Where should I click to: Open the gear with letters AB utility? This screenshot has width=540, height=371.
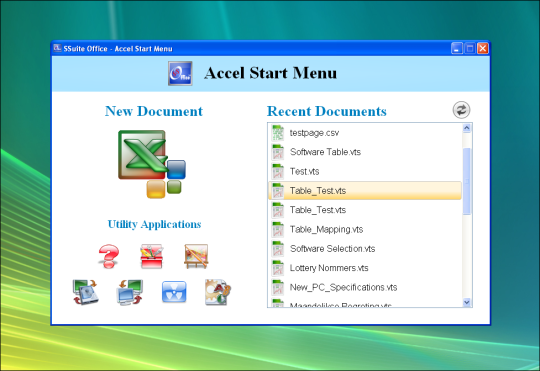coord(218,292)
